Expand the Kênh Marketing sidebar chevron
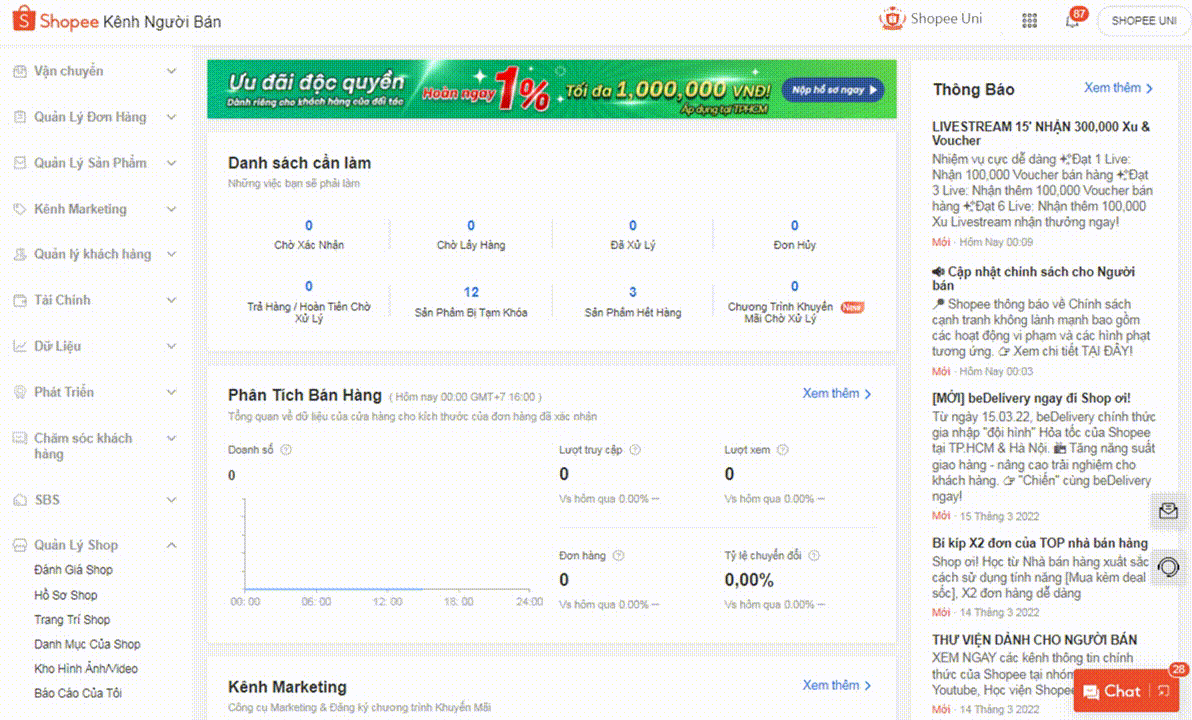 [x=172, y=209]
